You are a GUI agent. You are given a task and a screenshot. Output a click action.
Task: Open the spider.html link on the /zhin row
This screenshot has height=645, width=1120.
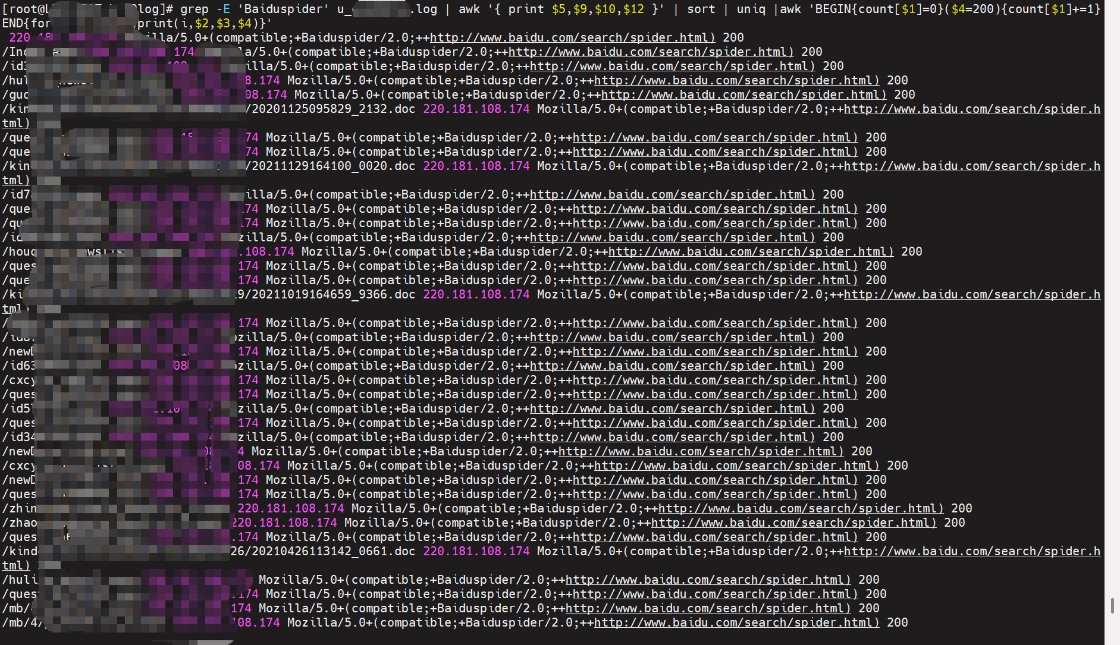pyautogui.click(x=801, y=509)
